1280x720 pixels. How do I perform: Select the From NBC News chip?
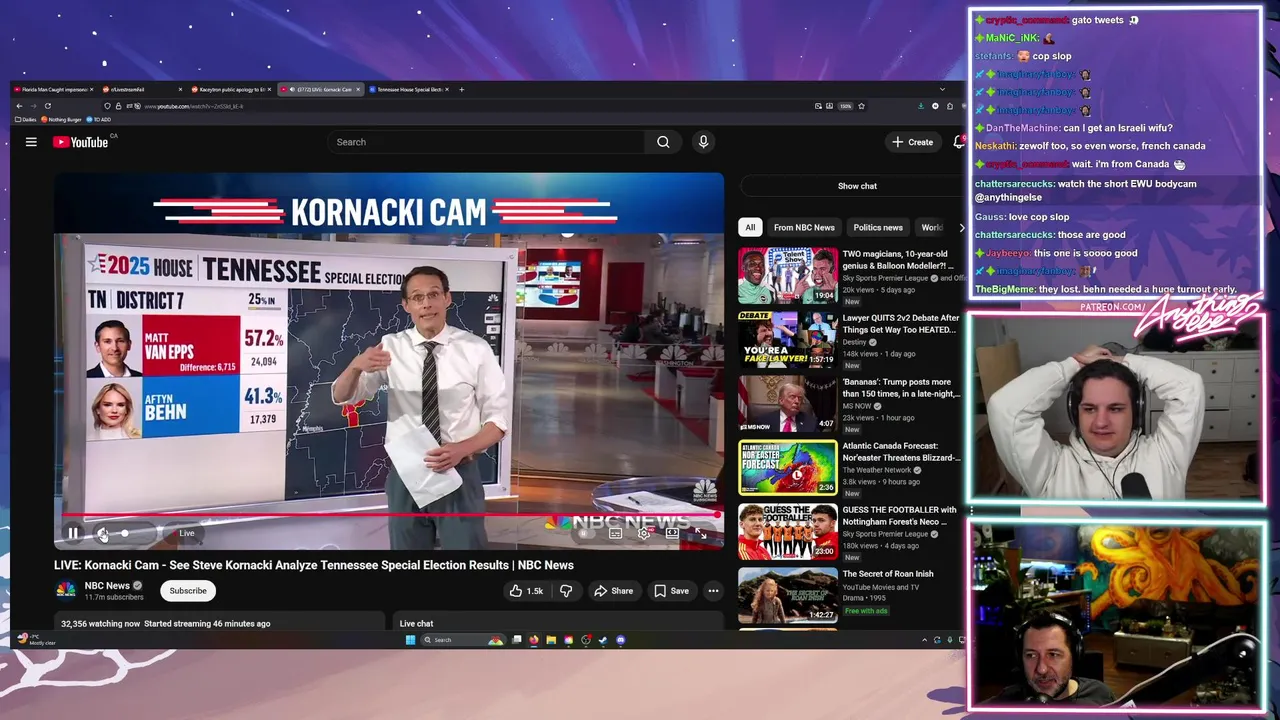tap(804, 227)
